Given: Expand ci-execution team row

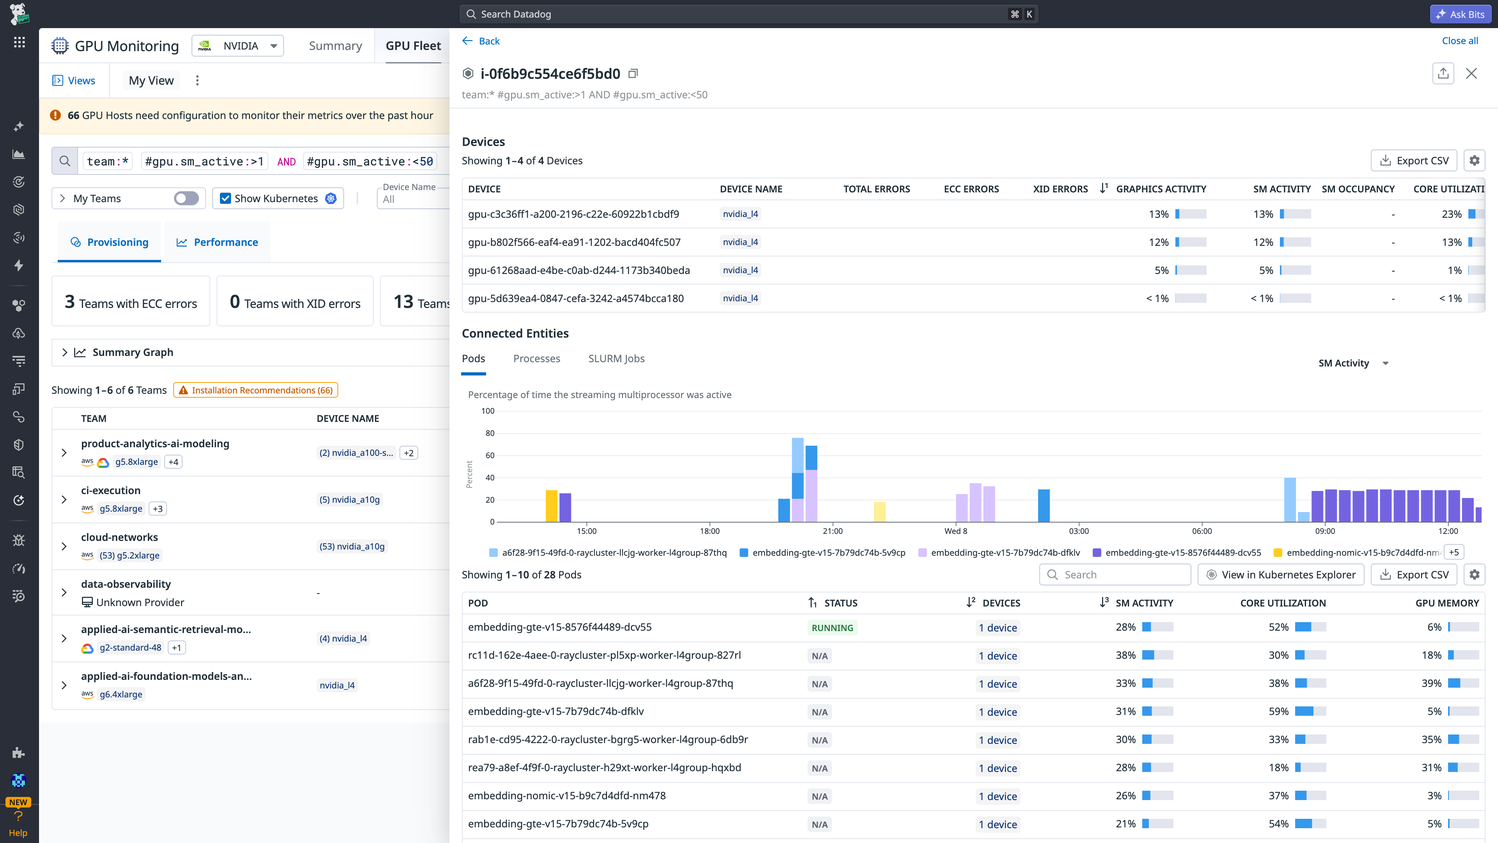Looking at the screenshot, I should coord(64,500).
